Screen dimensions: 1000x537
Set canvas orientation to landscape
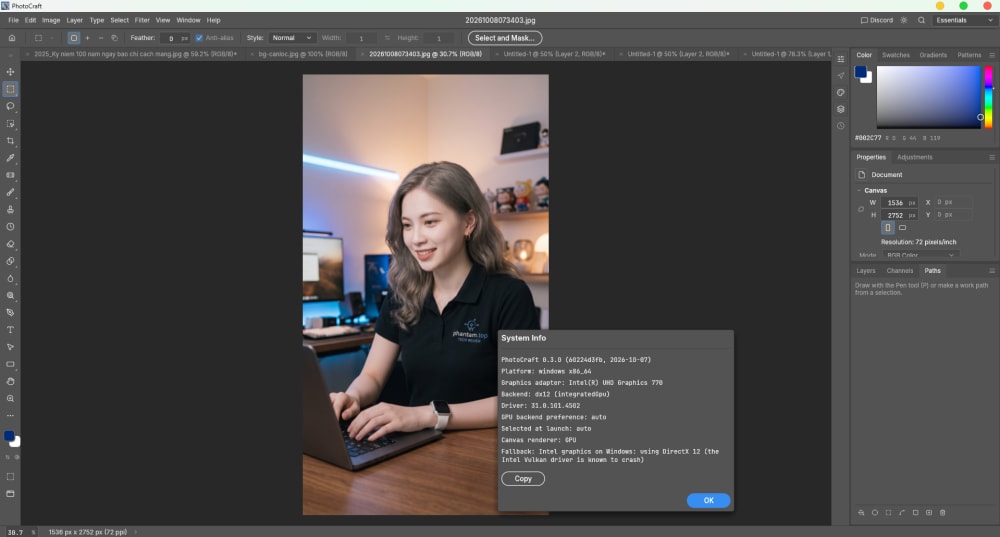(x=902, y=228)
